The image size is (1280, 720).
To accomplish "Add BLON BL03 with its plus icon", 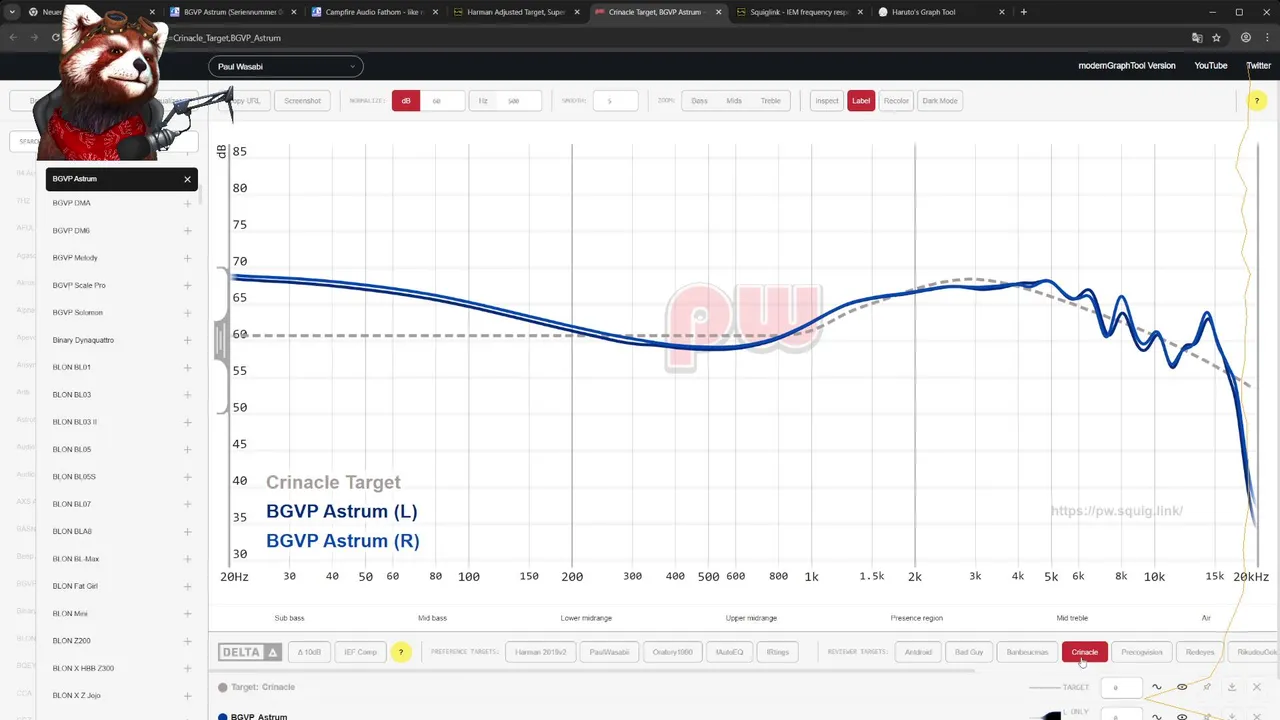I will click(187, 395).
